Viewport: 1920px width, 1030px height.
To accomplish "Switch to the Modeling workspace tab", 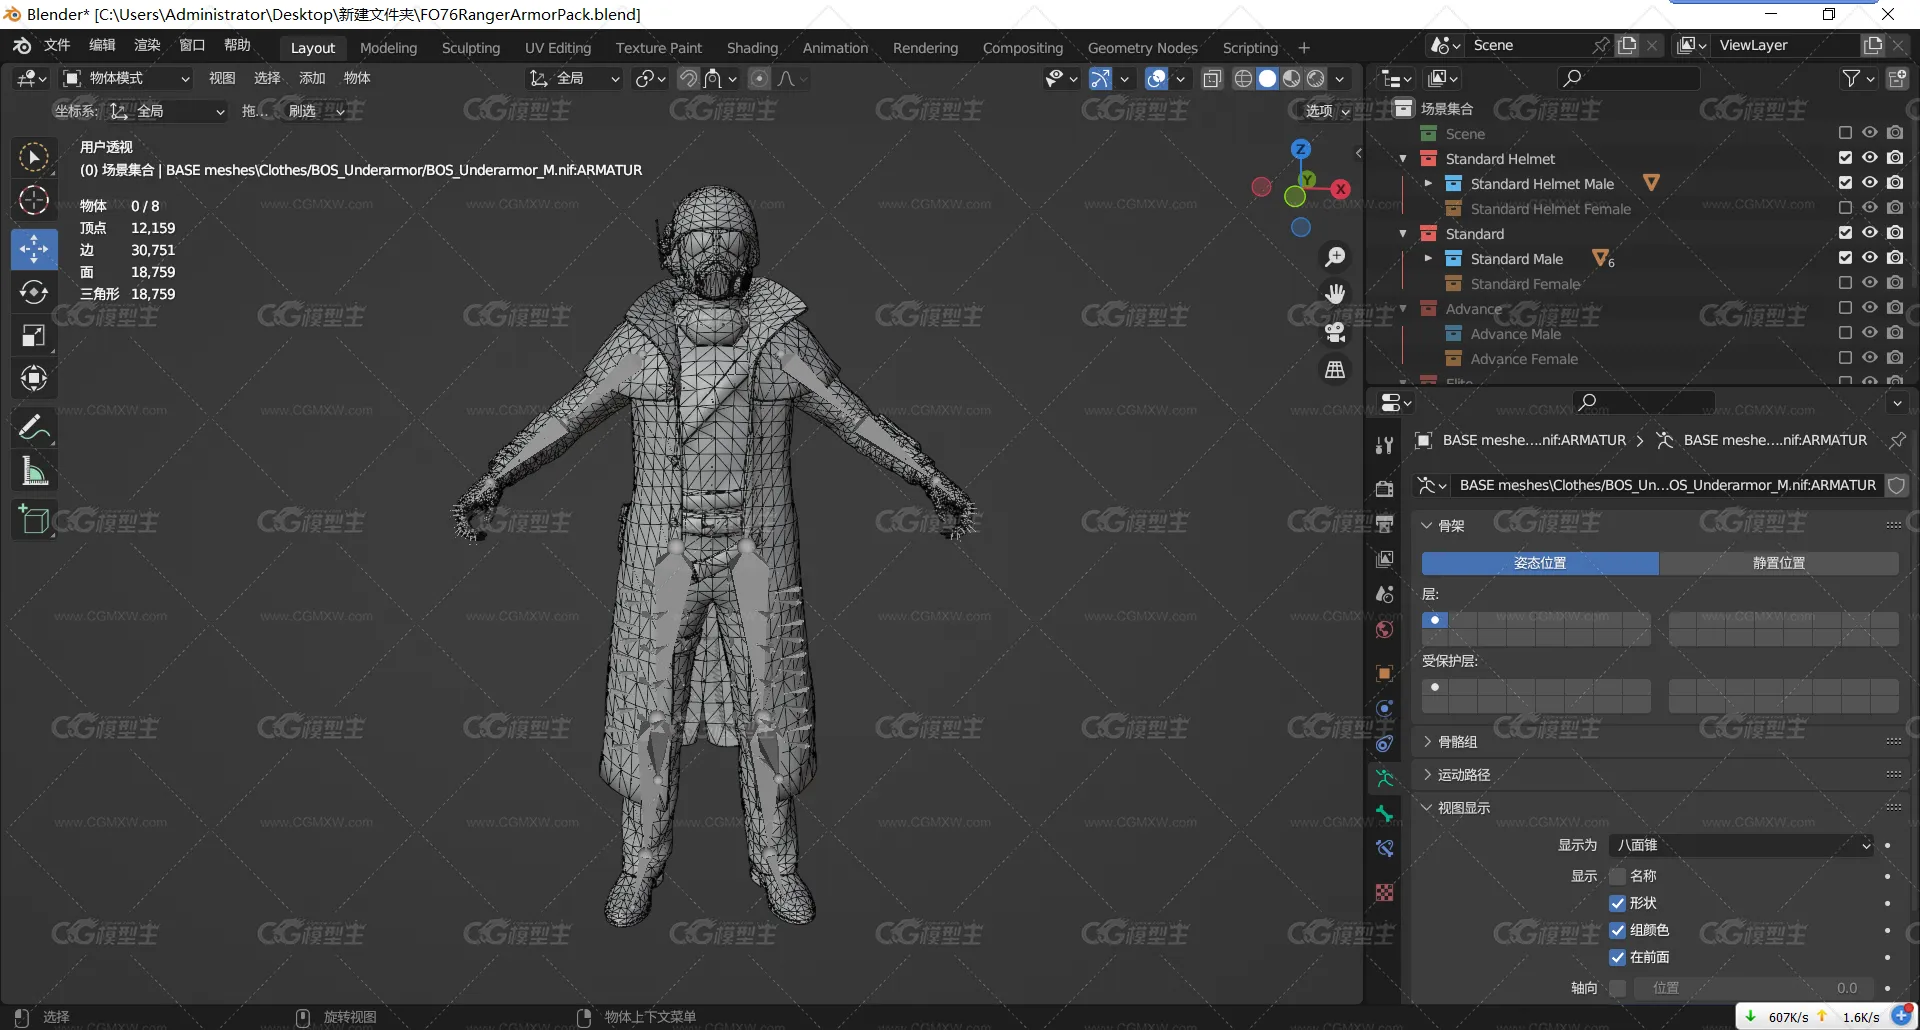I will coord(388,48).
